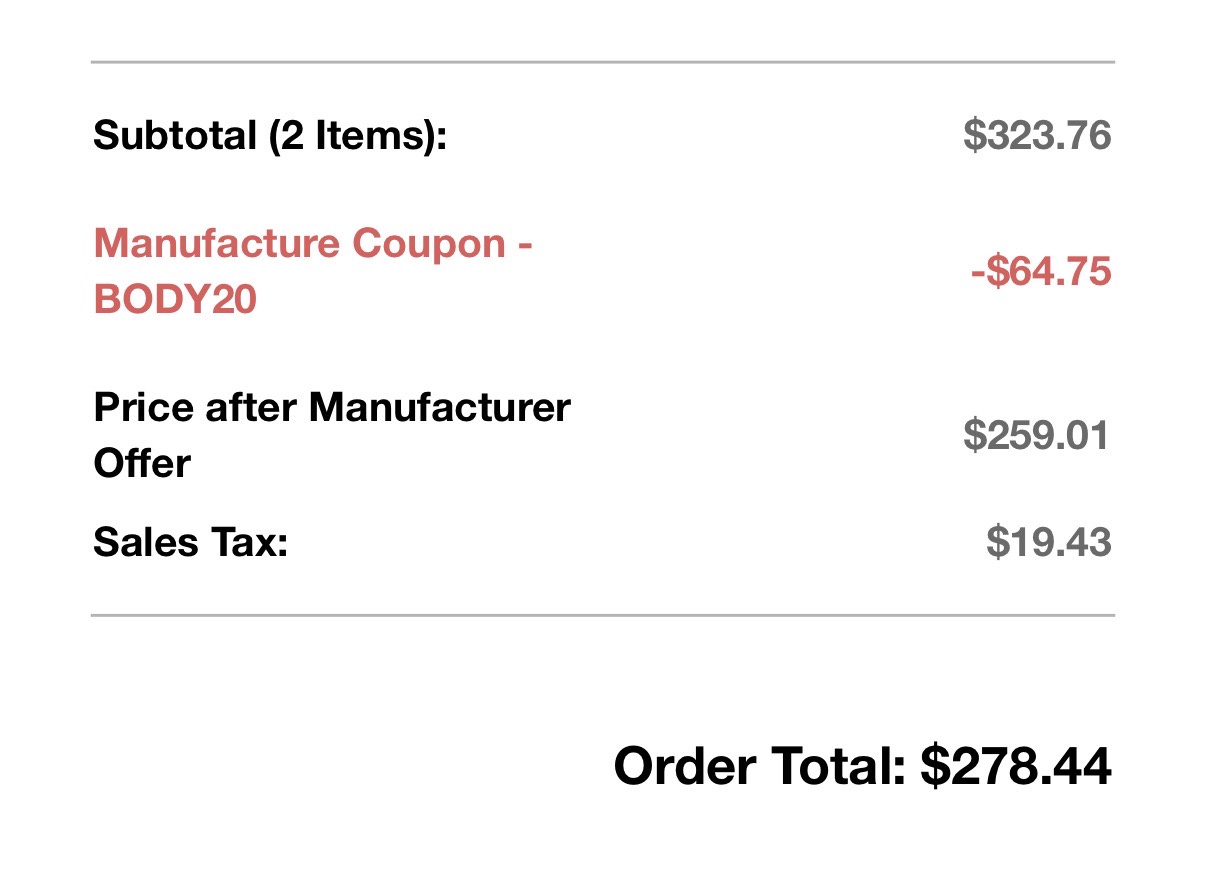Click the top horizontal divider line
The height and width of the screenshot is (885, 1206).
602,62
